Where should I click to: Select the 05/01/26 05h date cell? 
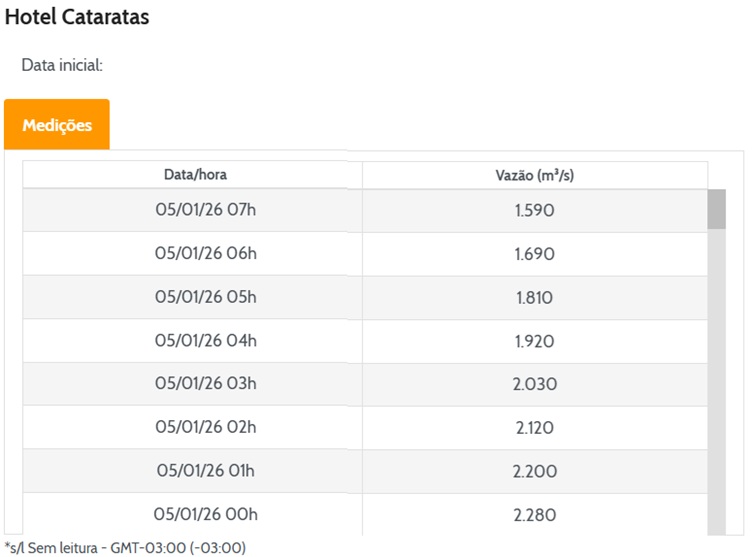tap(206, 298)
